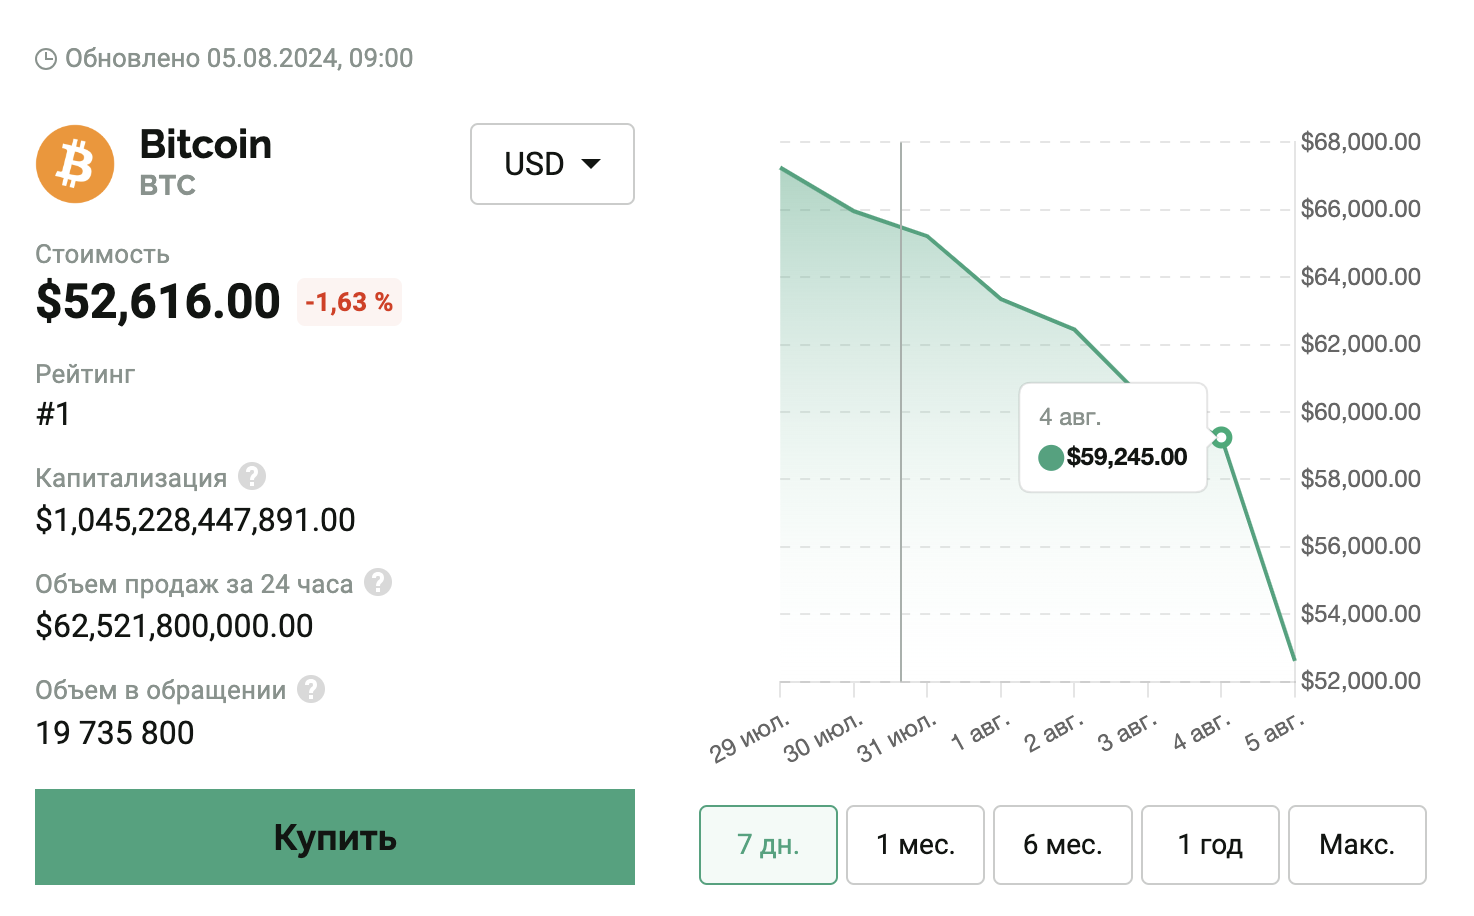
Task: Click the clock icon beside update time
Action: coord(46,59)
